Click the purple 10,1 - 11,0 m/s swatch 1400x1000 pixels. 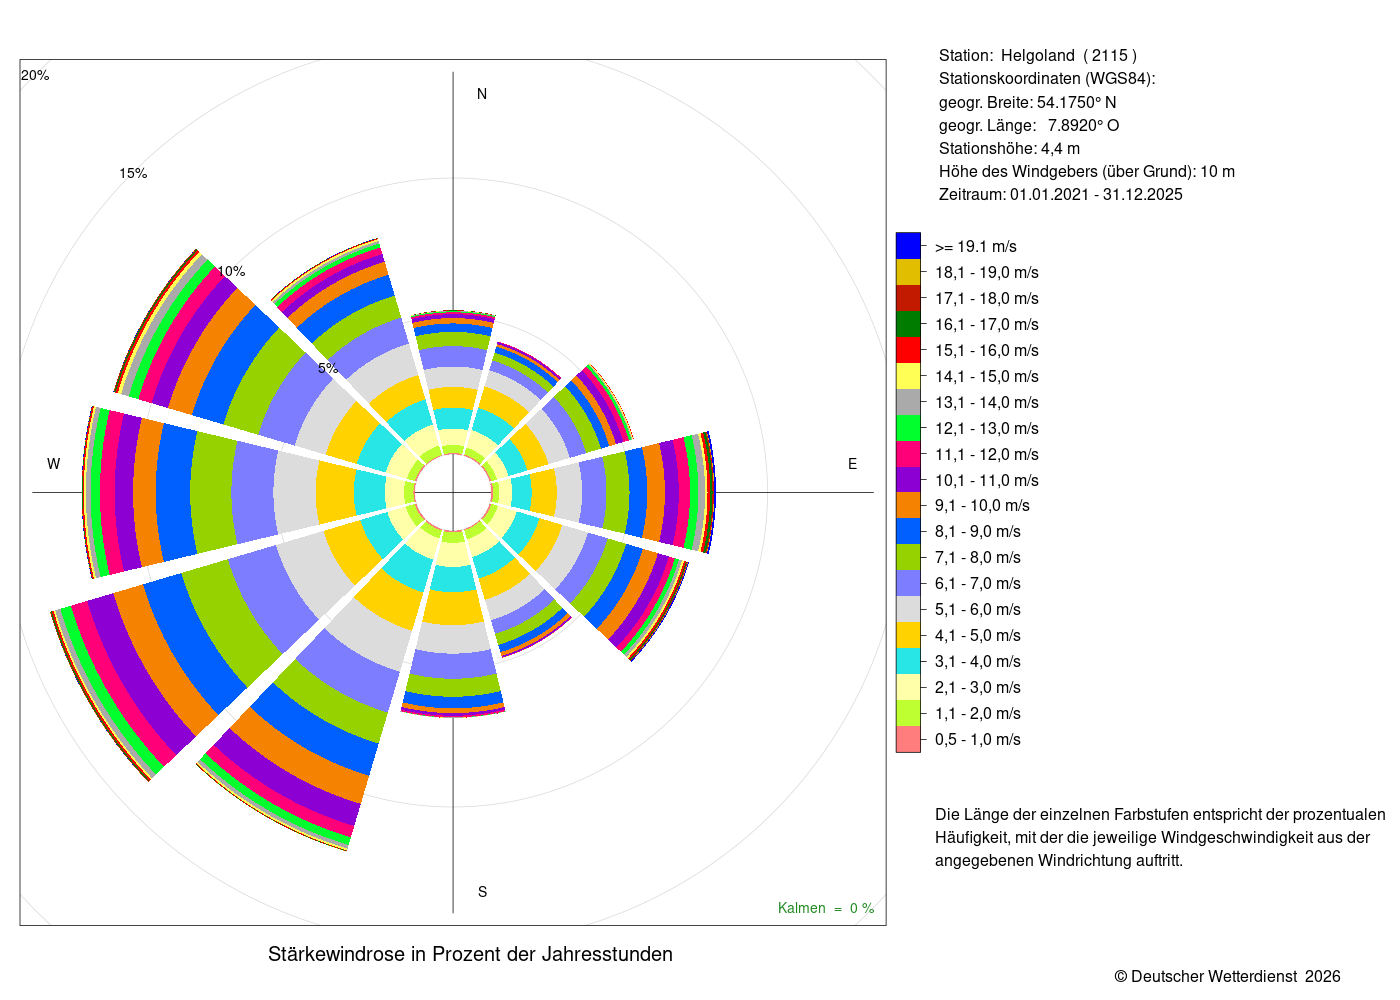point(908,480)
